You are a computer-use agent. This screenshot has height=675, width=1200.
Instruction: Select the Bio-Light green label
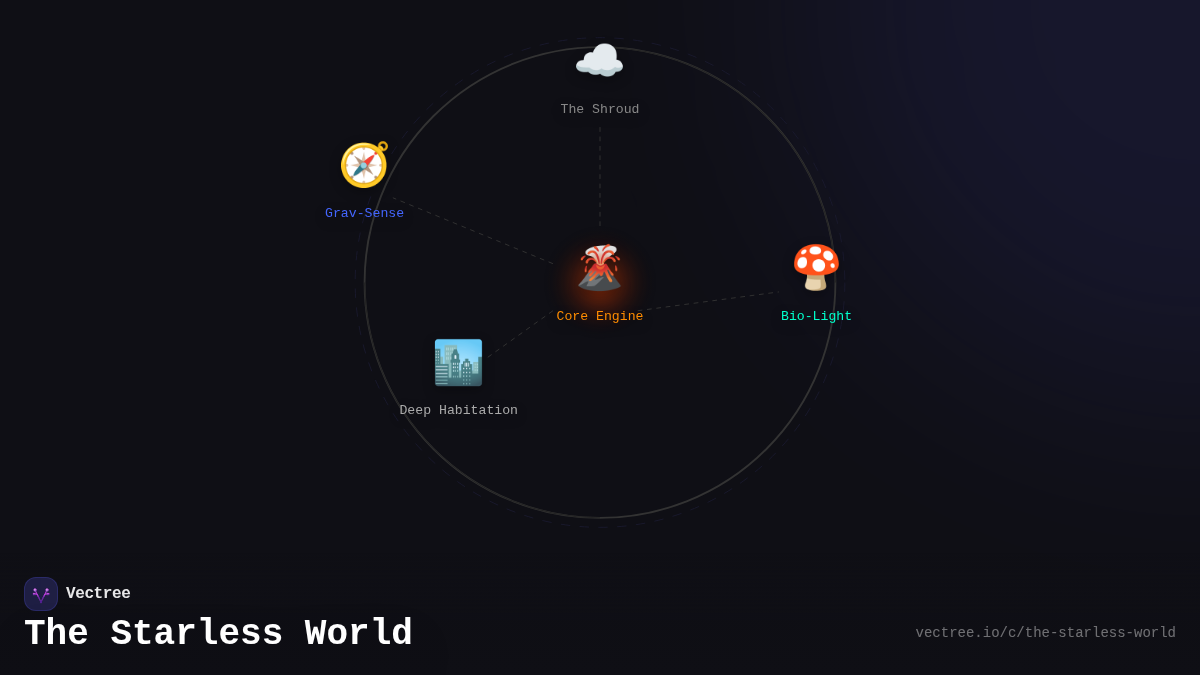816,315
